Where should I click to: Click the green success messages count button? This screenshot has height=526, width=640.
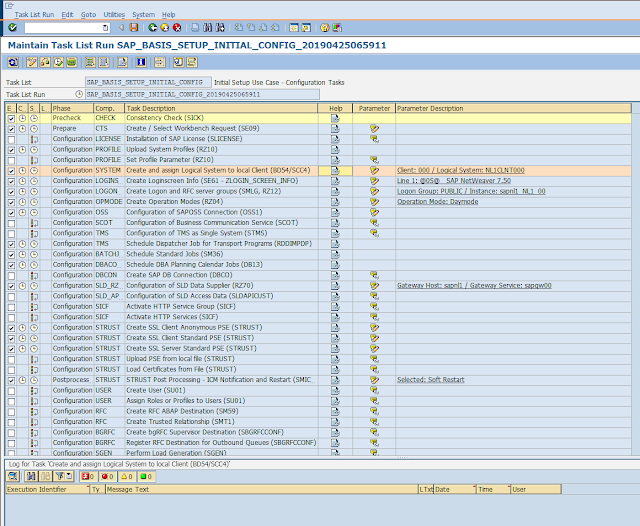(146, 476)
